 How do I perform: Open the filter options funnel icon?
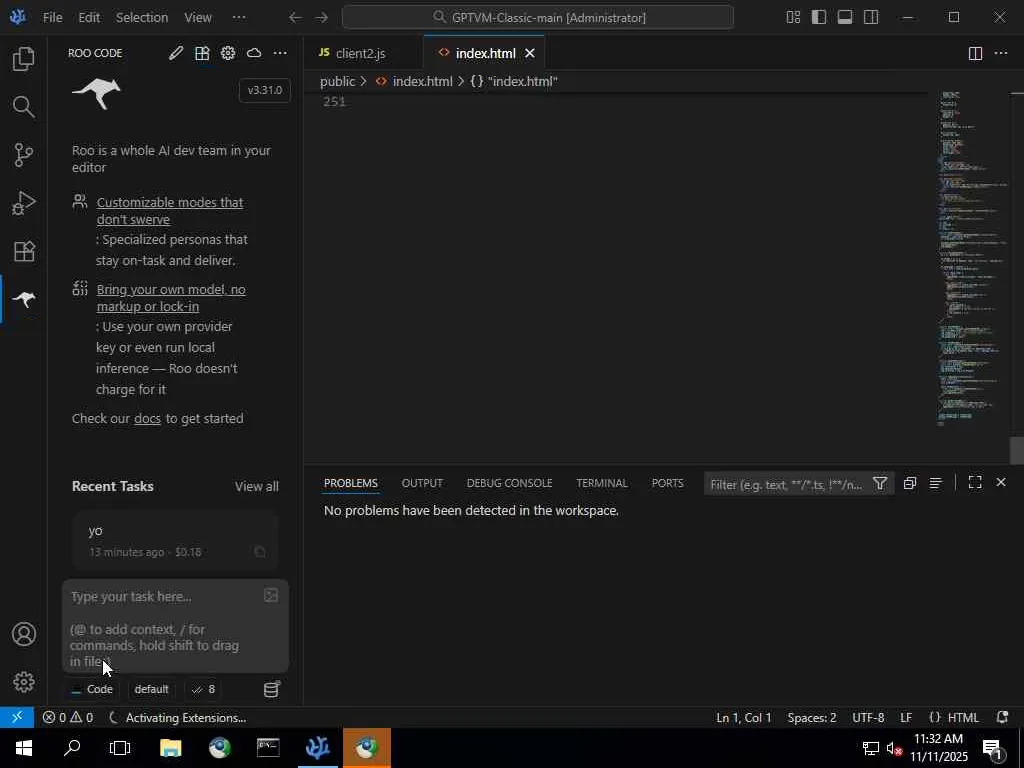click(x=880, y=483)
